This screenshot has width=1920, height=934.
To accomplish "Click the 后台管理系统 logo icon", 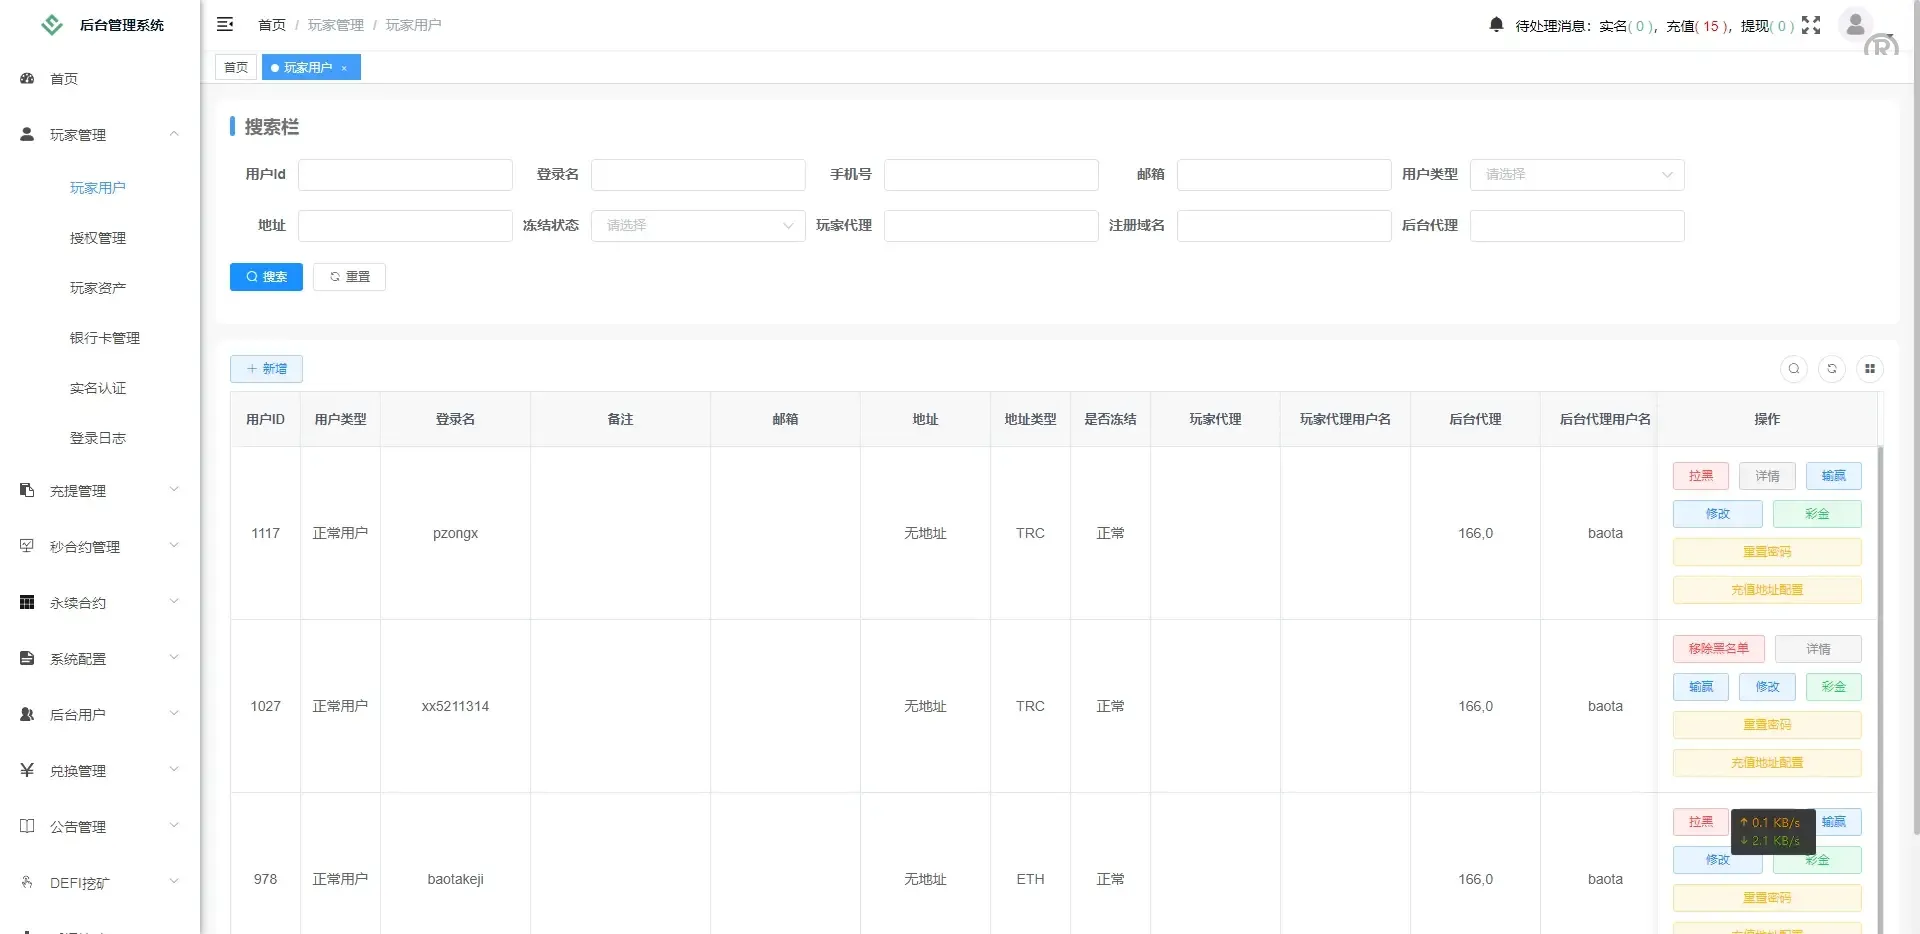I will pyautogui.click(x=51, y=25).
